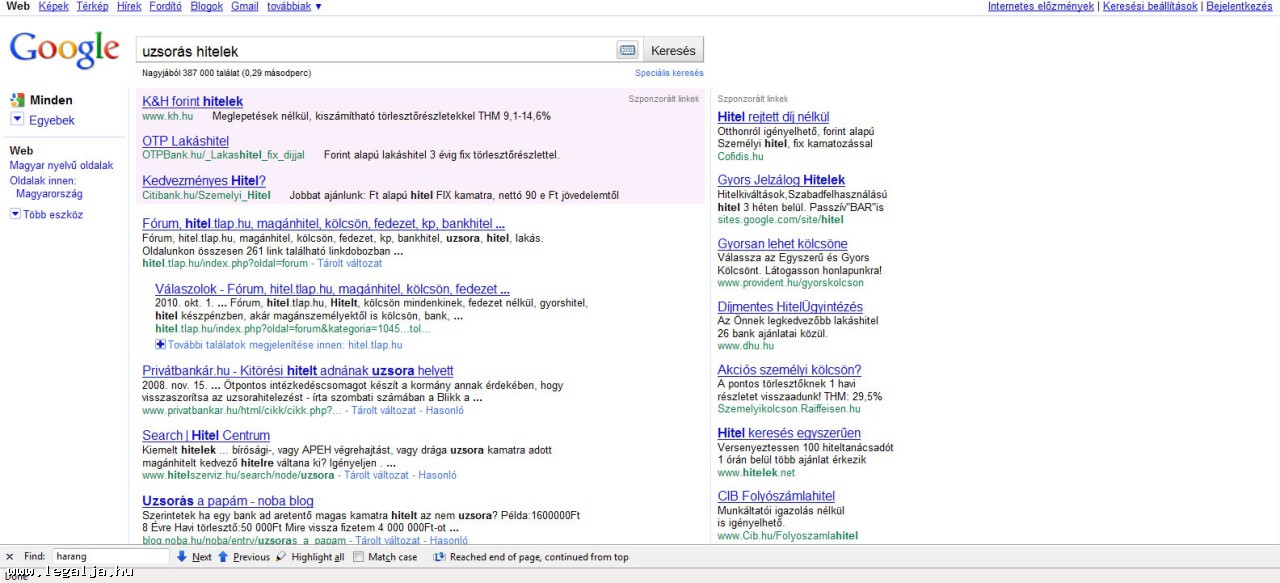Expand the Több eszköz arrow

[x=14, y=214]
